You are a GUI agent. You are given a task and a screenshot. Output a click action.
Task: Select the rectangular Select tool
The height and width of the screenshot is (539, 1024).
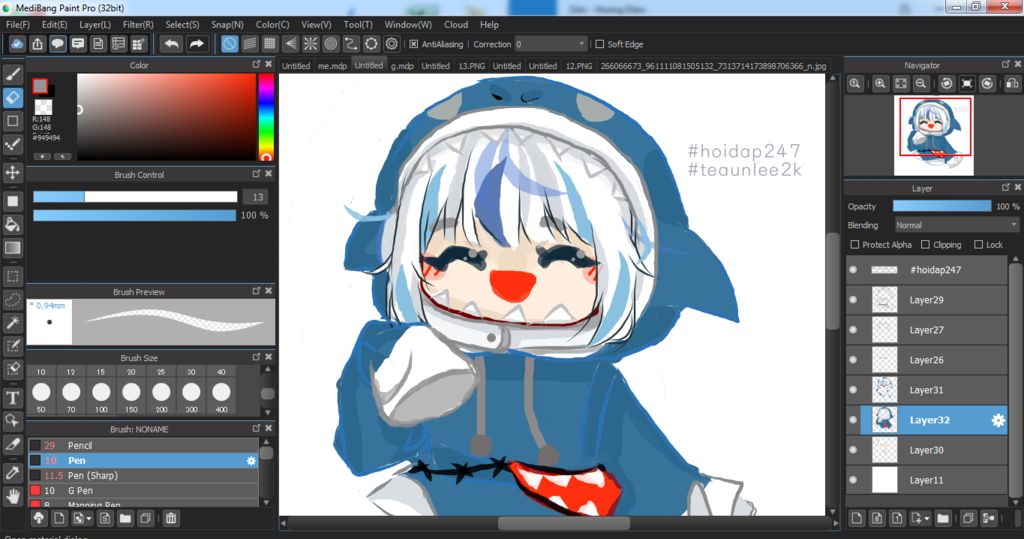click(x=12, y=276)
